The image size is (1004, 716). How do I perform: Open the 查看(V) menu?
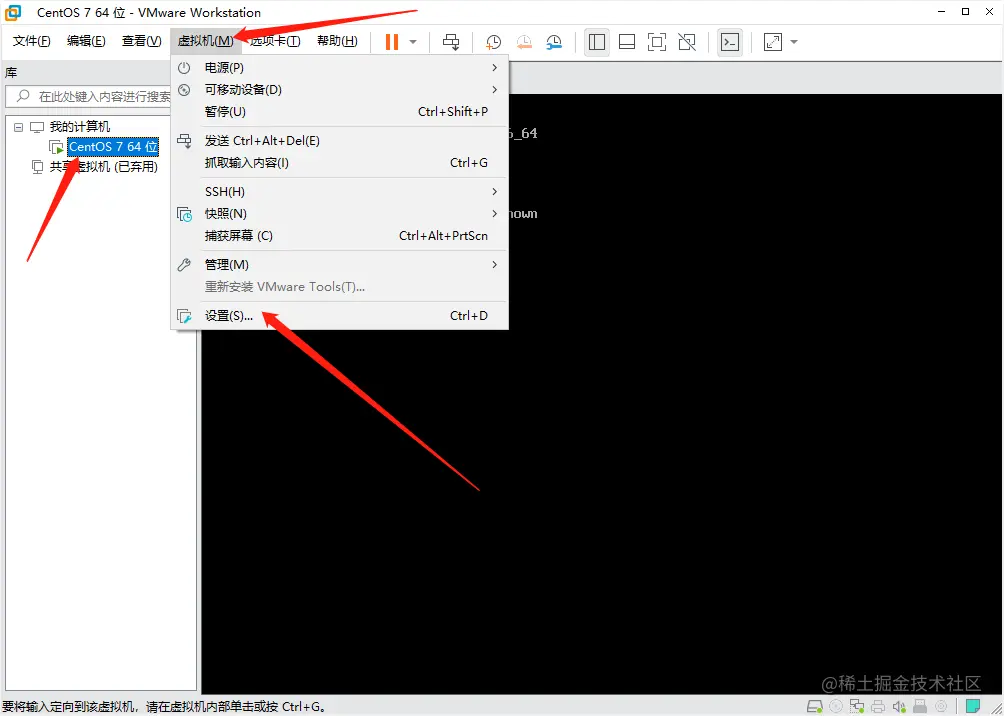(142, 42)
